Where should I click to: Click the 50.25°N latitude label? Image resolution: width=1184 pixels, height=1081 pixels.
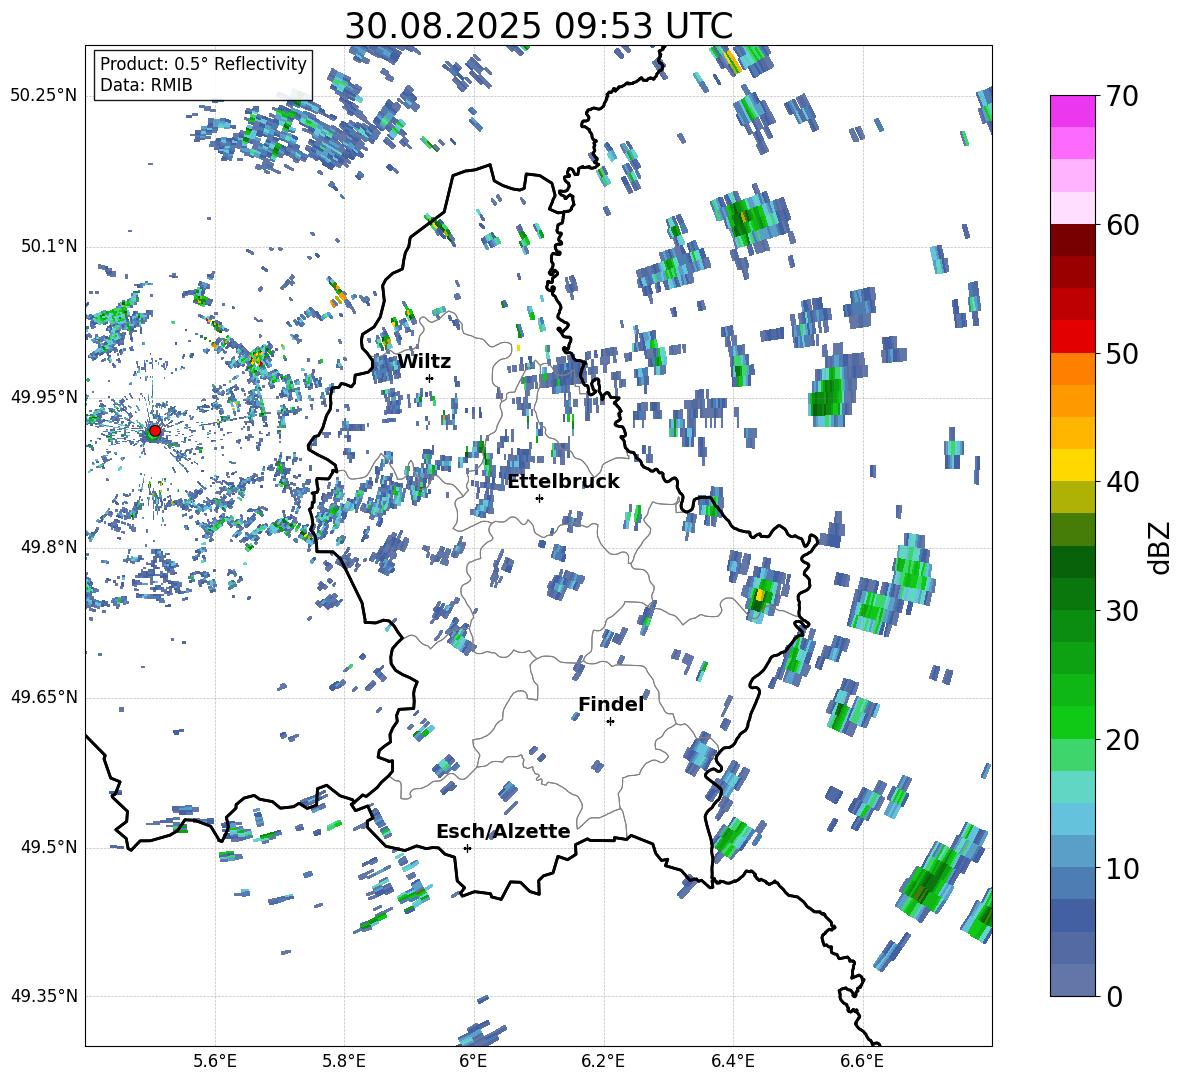pyautogui.click(x=43, y=96)
